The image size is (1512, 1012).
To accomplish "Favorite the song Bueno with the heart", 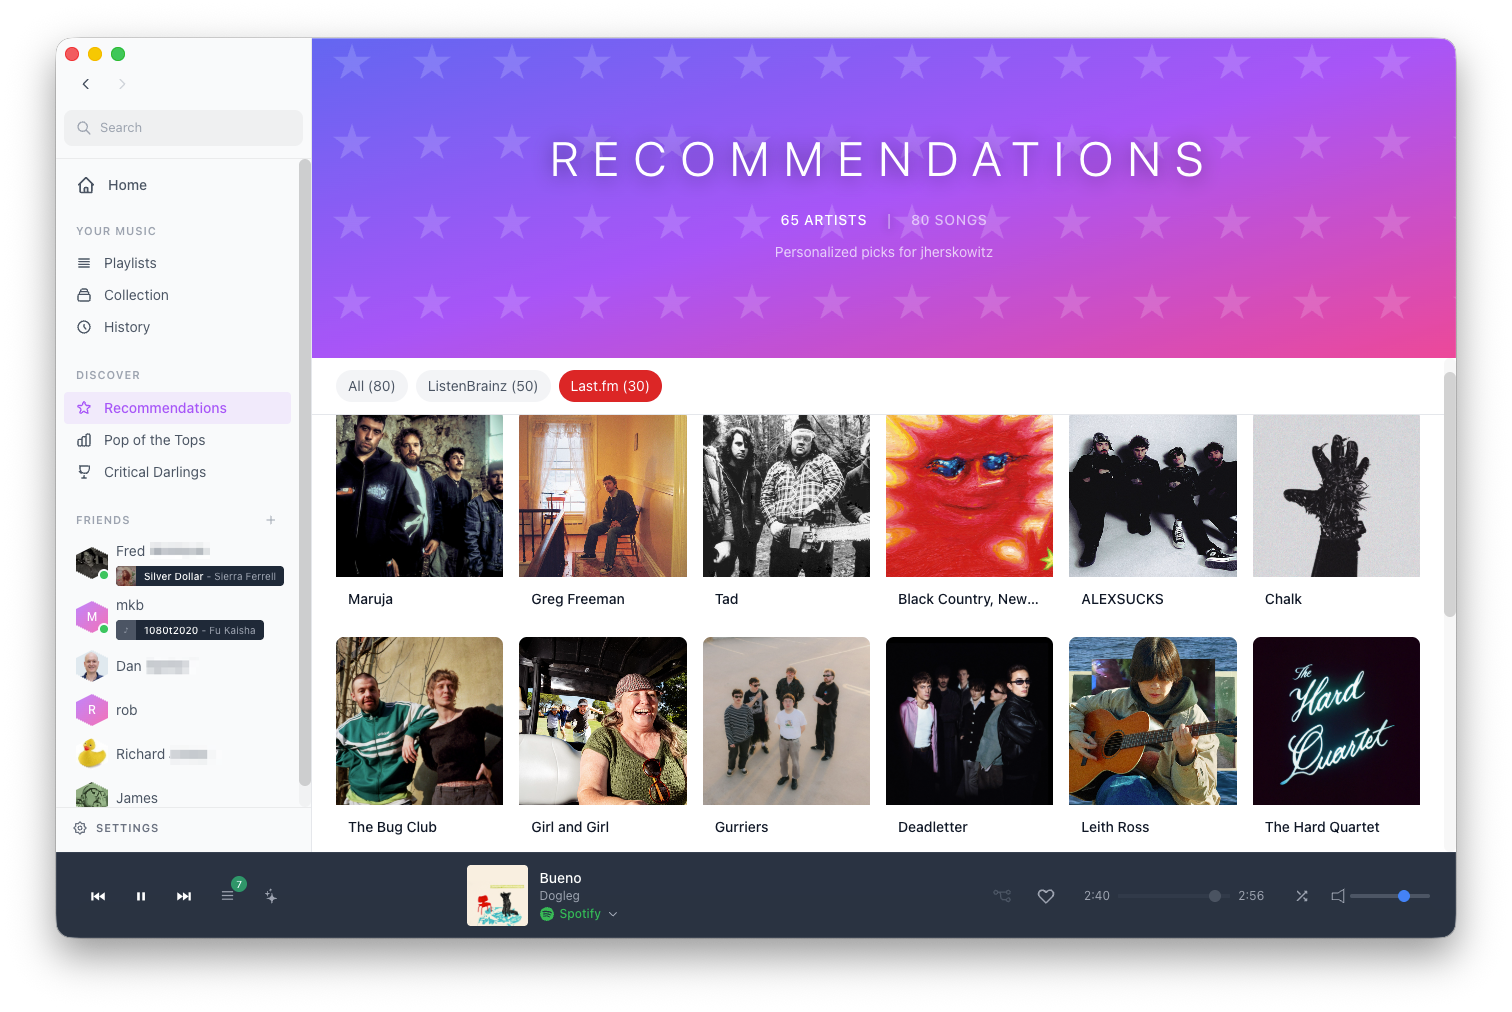I will [1046, 896].
